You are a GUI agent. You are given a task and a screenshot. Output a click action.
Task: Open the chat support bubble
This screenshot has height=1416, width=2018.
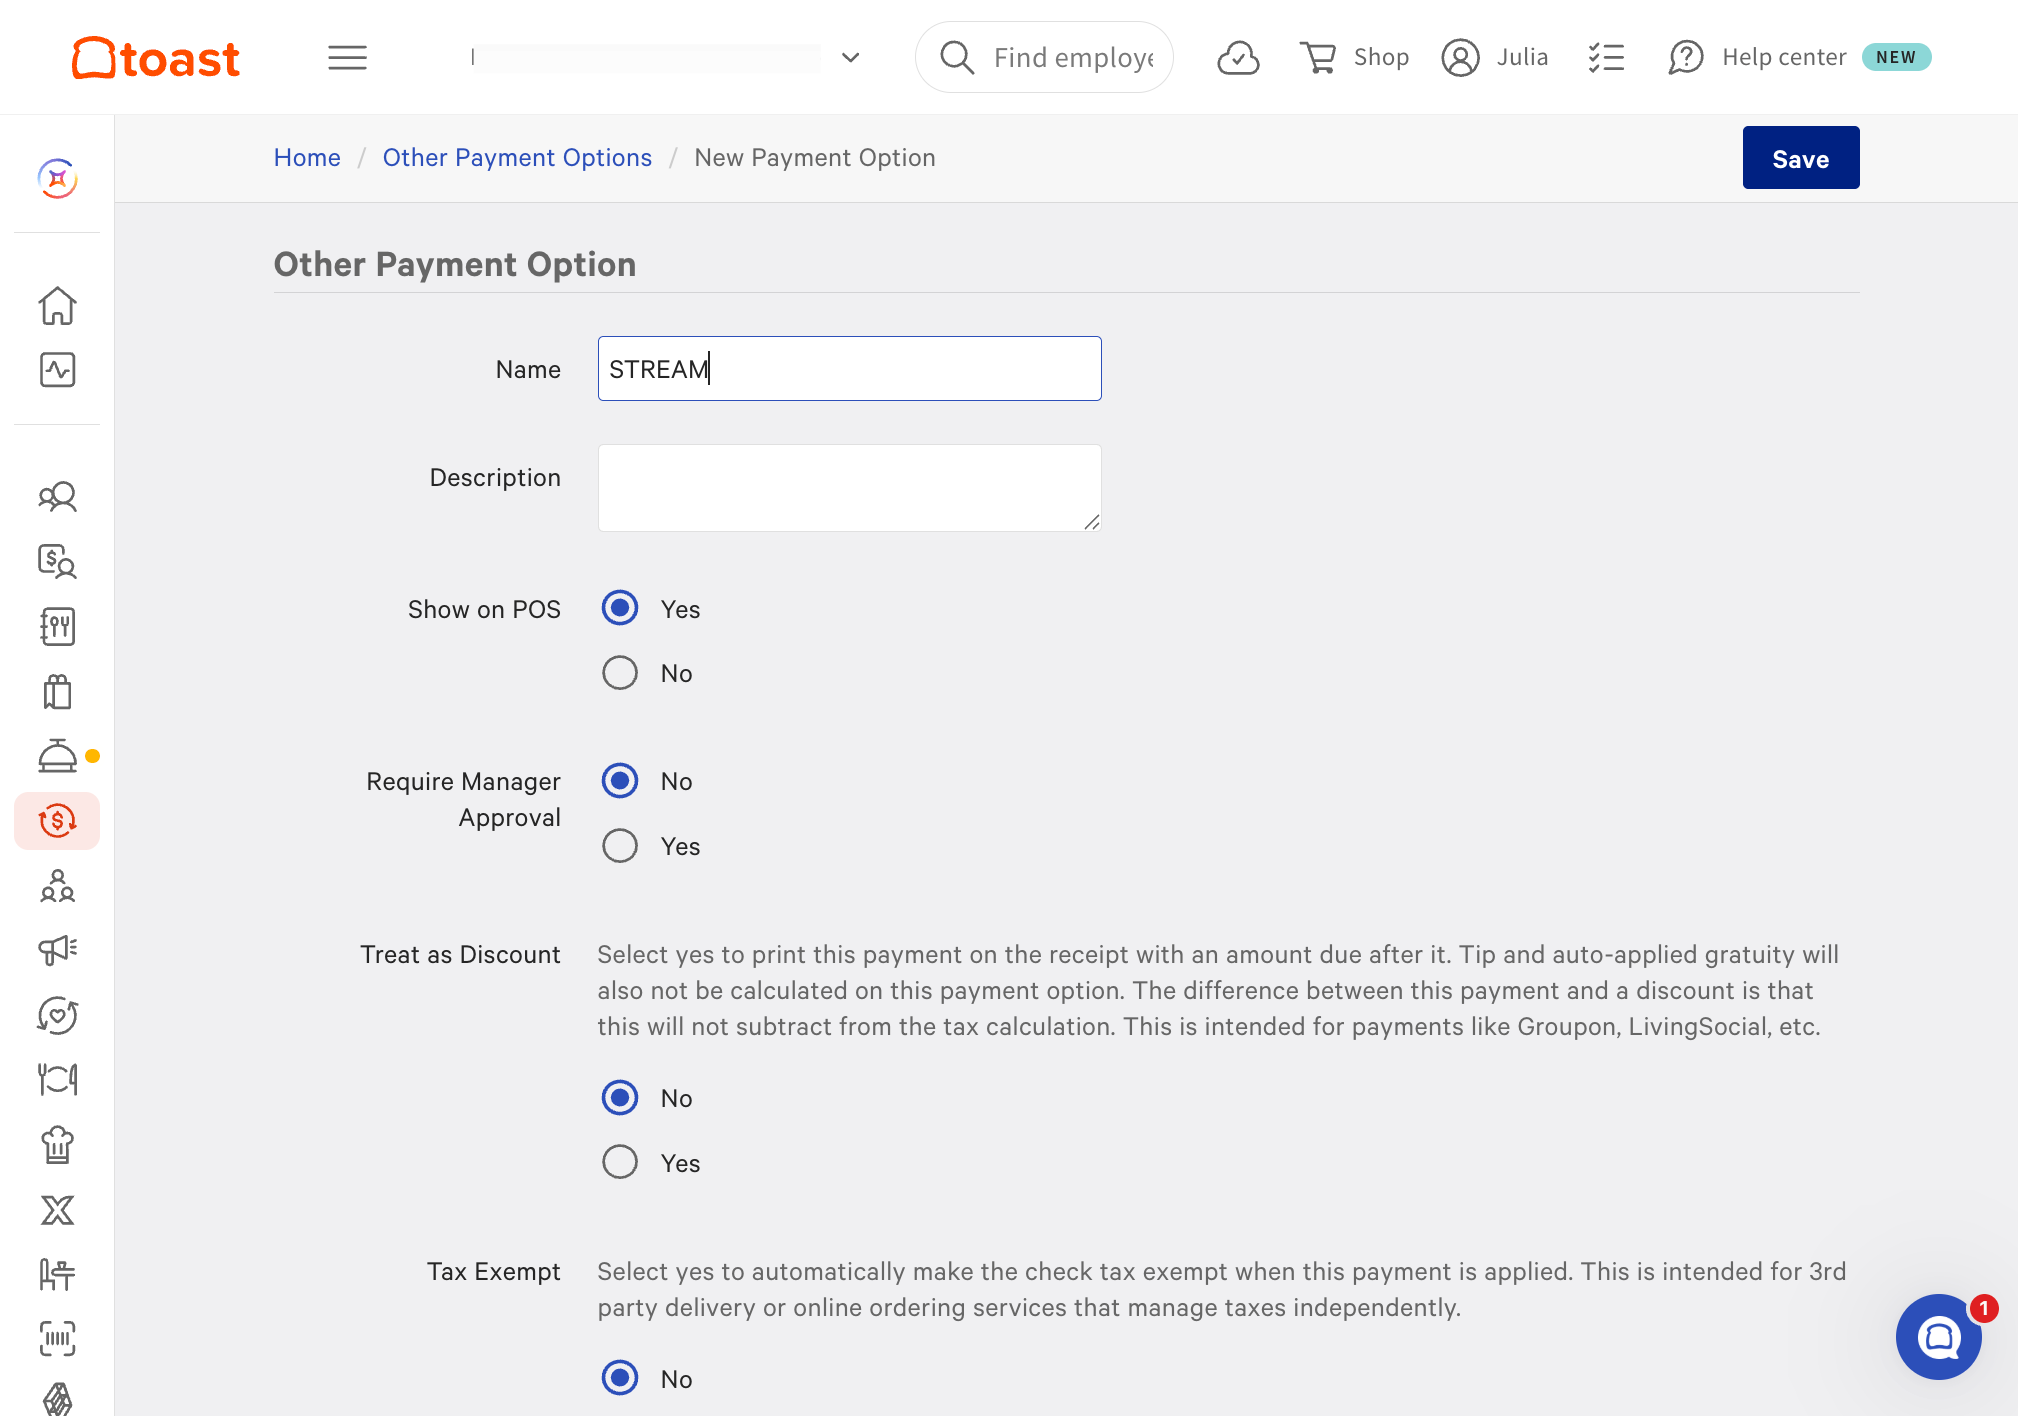pos(1938,1337)
